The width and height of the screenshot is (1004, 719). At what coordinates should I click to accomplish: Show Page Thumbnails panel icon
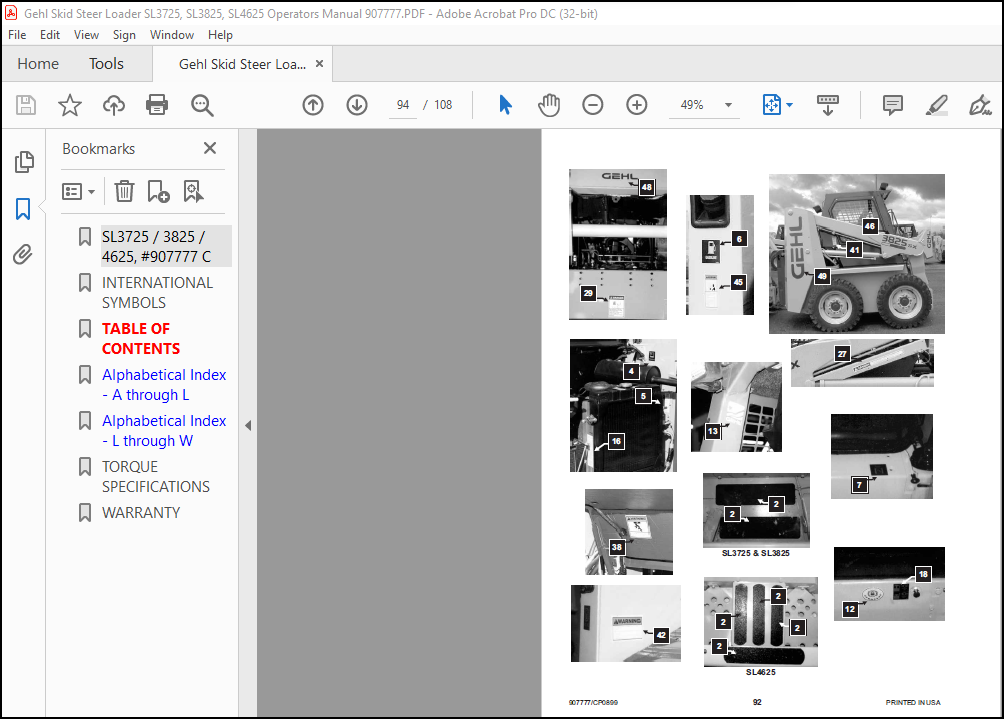(x=24, y=162)
